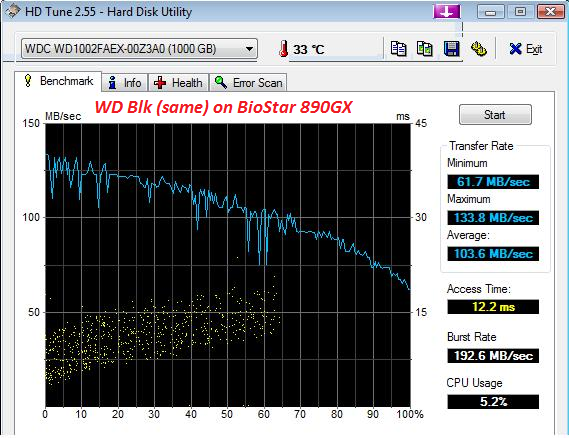Open options with the yellow wrench icon
This screenshot has height=438, width=569.
(x=479, y=49)
